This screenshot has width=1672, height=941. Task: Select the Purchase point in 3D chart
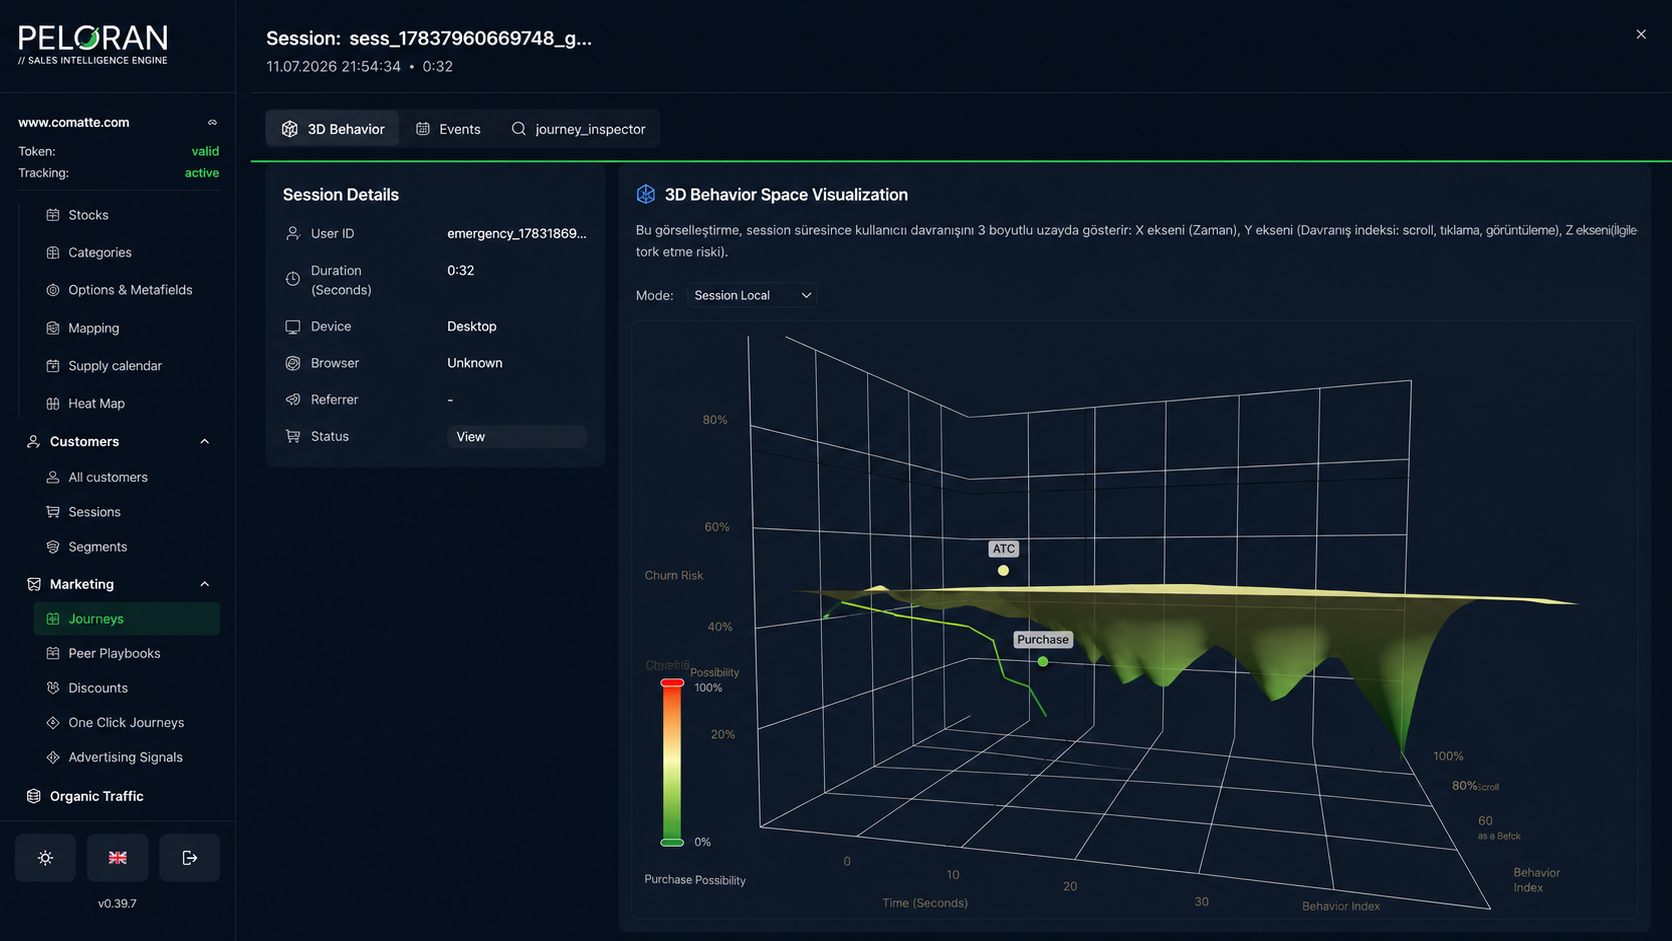(1043, 661)
